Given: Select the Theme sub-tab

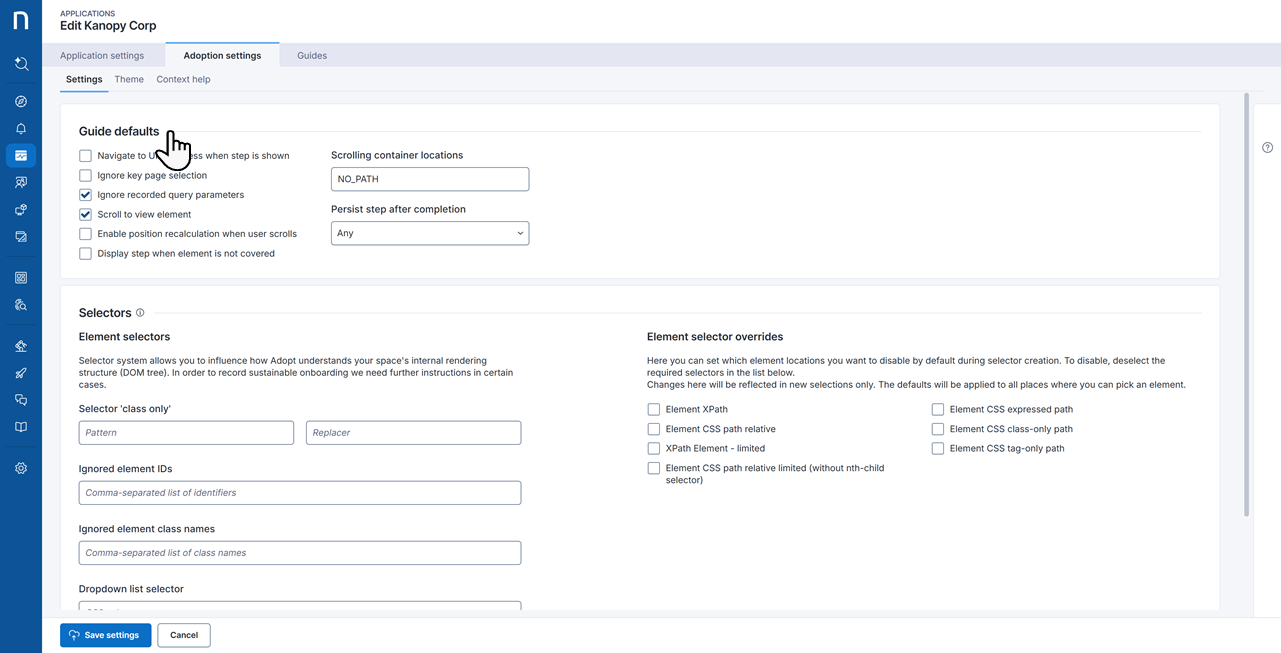Looking at the screenshot, I should [x=129, y=79].
